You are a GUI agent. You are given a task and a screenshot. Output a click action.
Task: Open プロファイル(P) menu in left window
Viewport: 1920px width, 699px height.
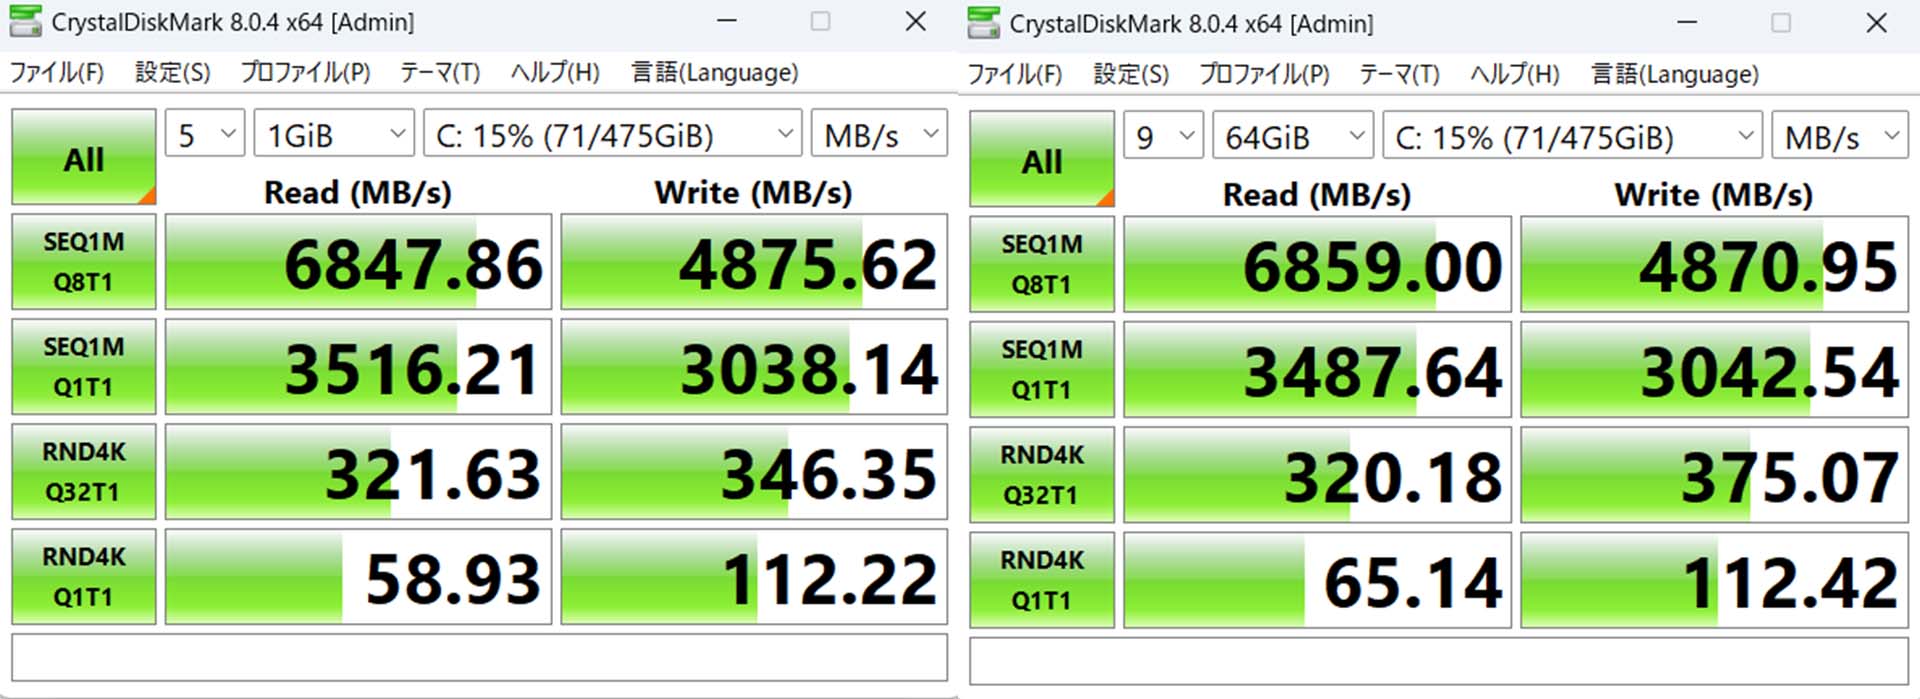[305, 72]
